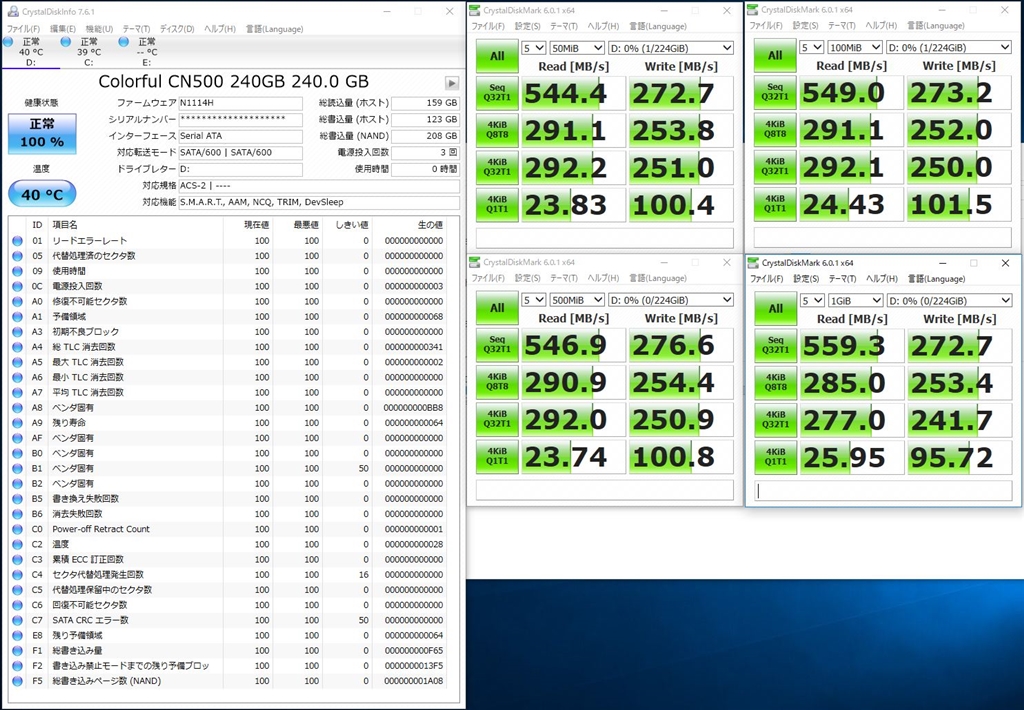Image resolution: width=1024 pixels, height=710 pixels.
Task: Click the 40 °C temperature indicator
Action: point(42,194)
